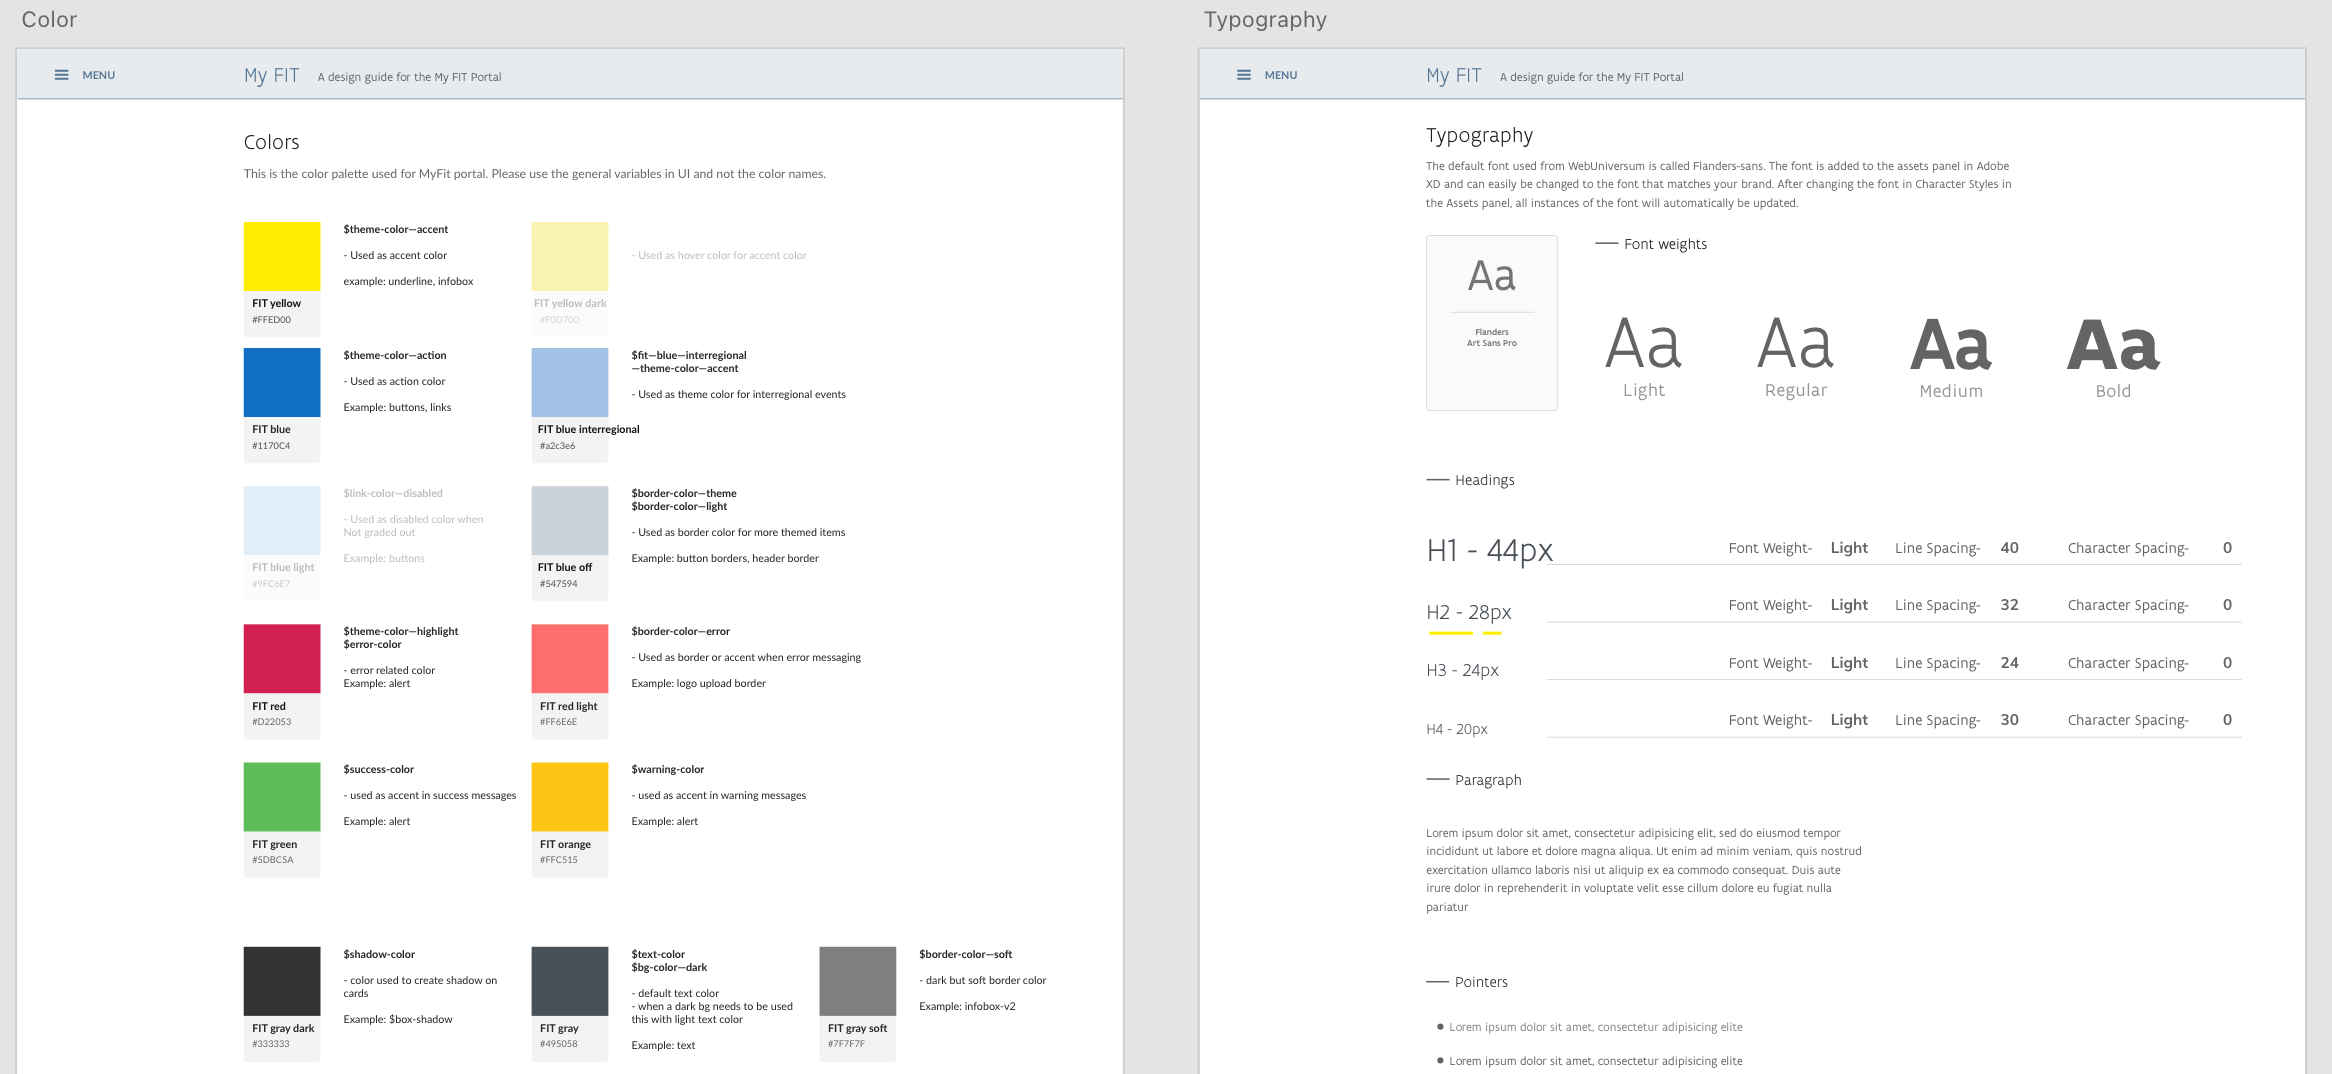Viewport: 2332px width, 1074px height.
Task: Select the Font weights section label
Action: point(1666,244)
